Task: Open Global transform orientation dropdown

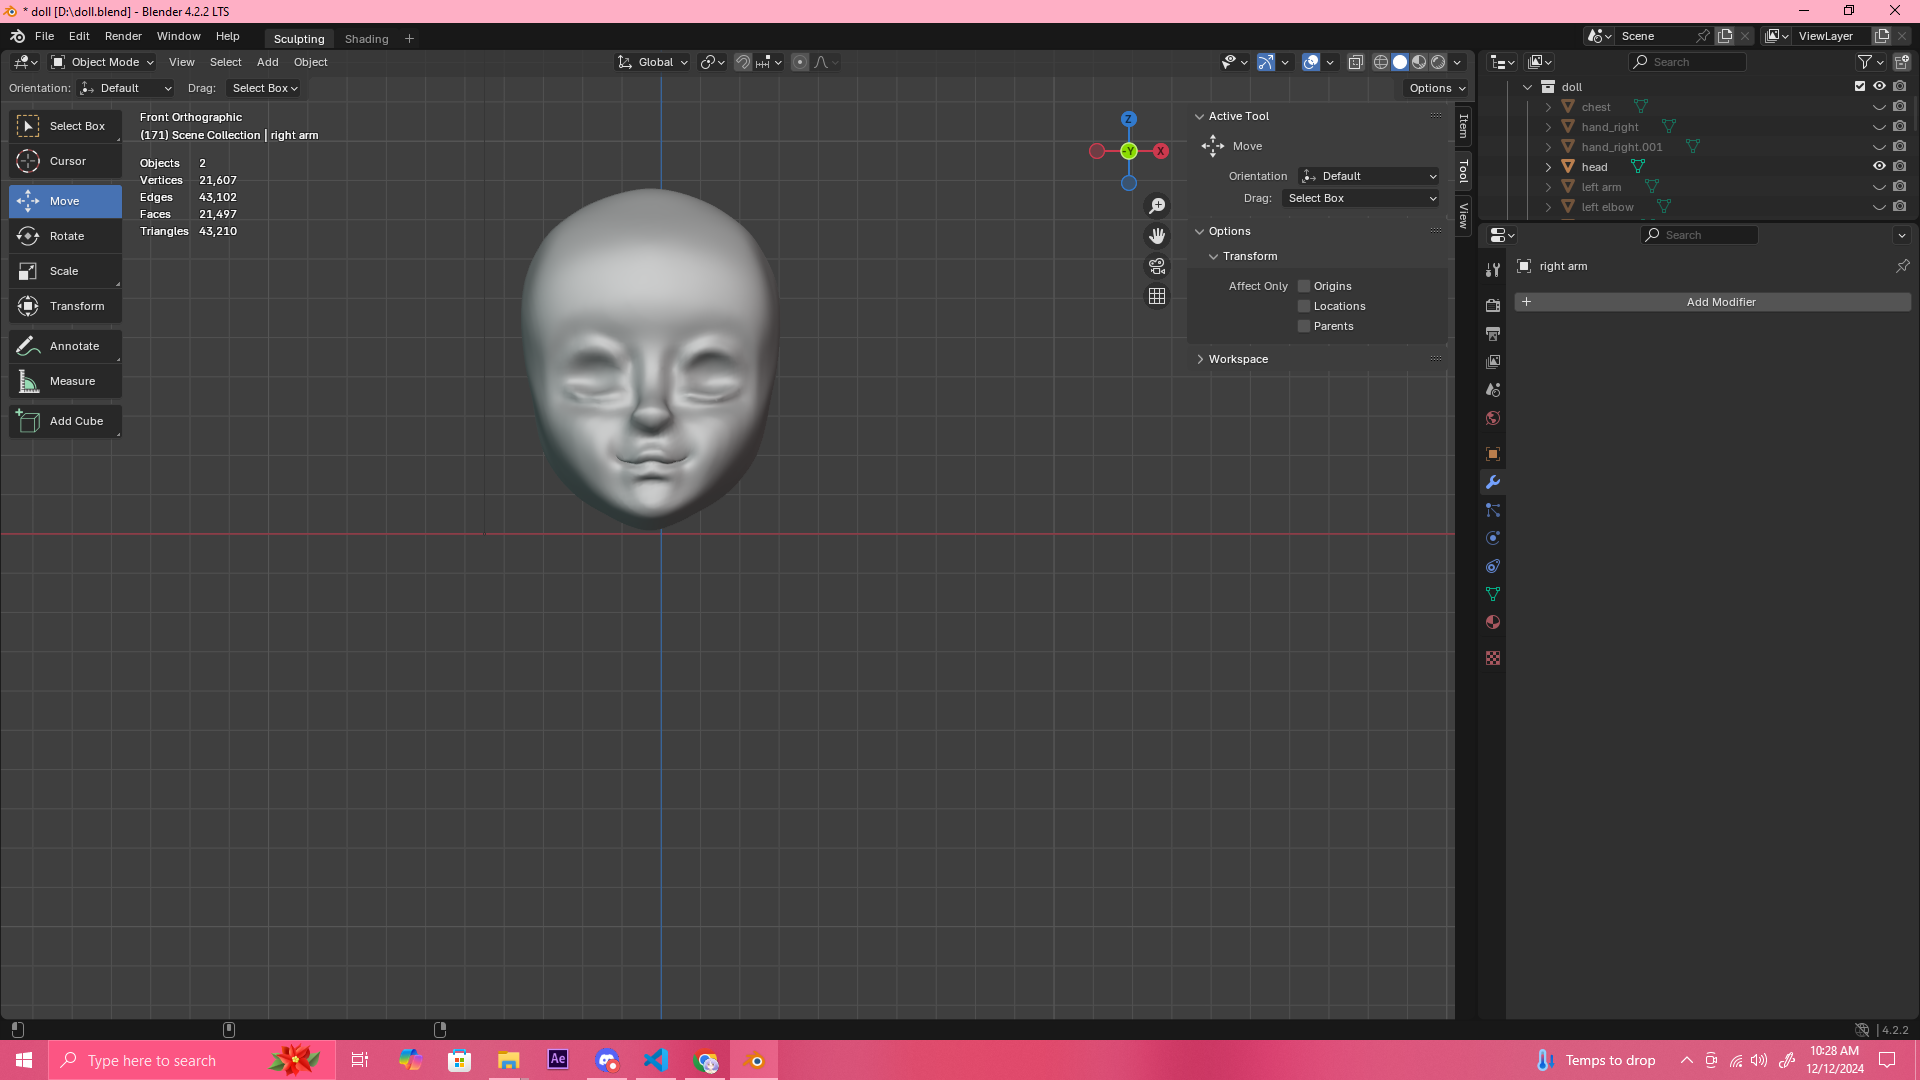Action: 653,62
